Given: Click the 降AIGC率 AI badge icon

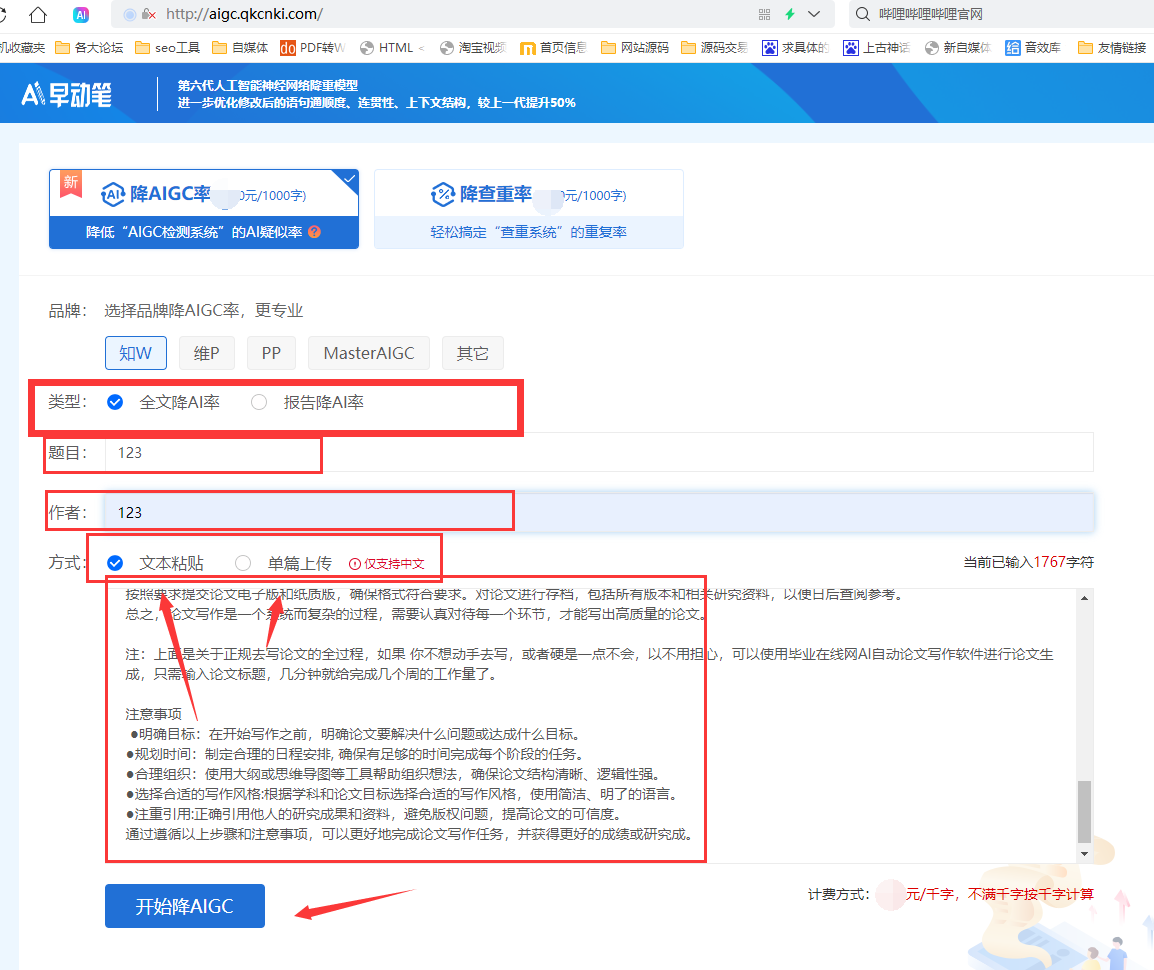Looking at the screenshot, I should pos(113,194).
